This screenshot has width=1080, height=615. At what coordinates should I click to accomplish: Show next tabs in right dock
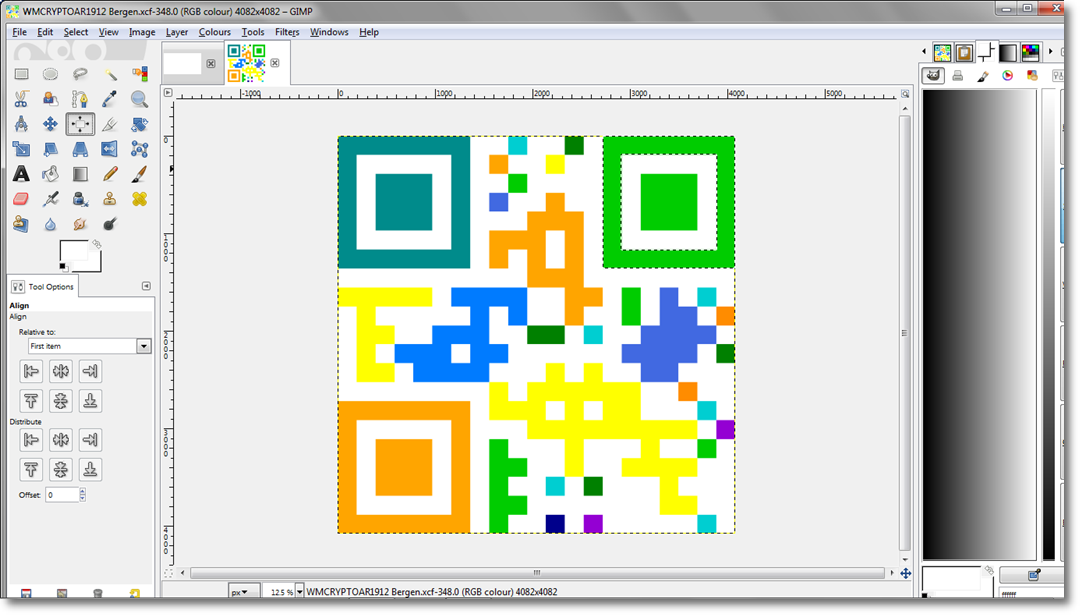(1050, 52)
